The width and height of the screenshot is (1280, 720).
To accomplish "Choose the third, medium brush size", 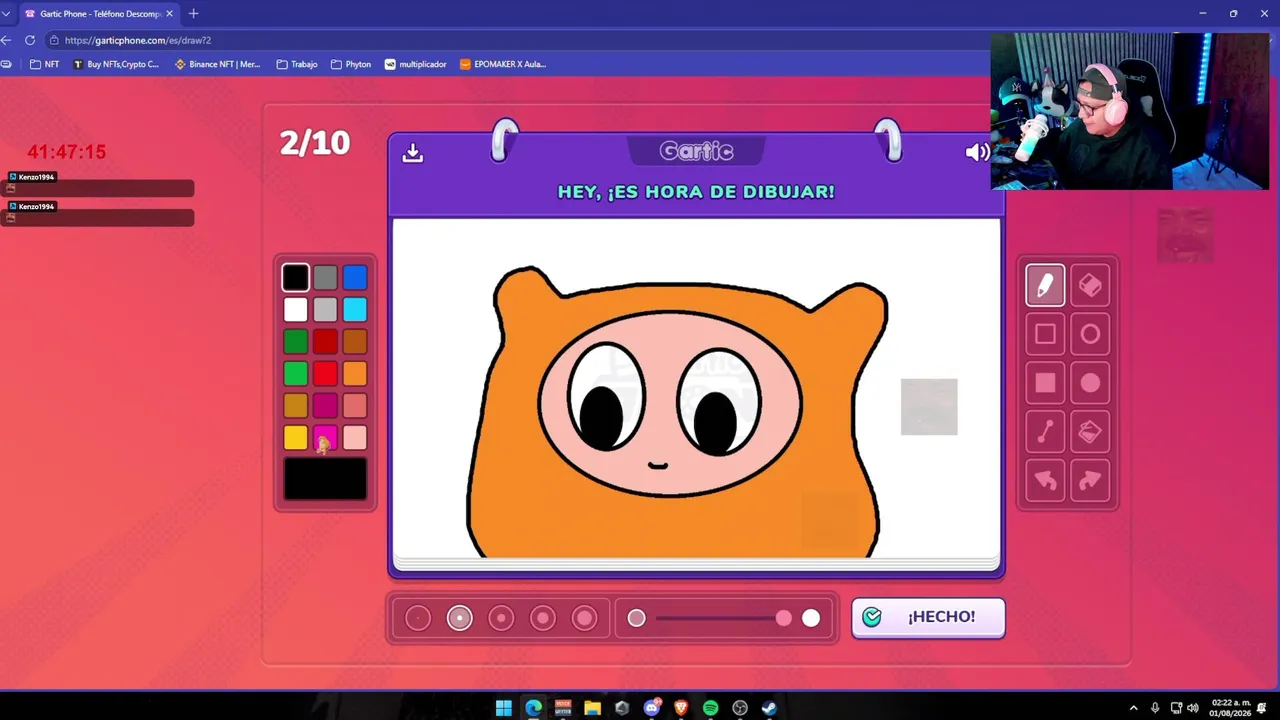I will pyautogui.click(x=501, y=618).
